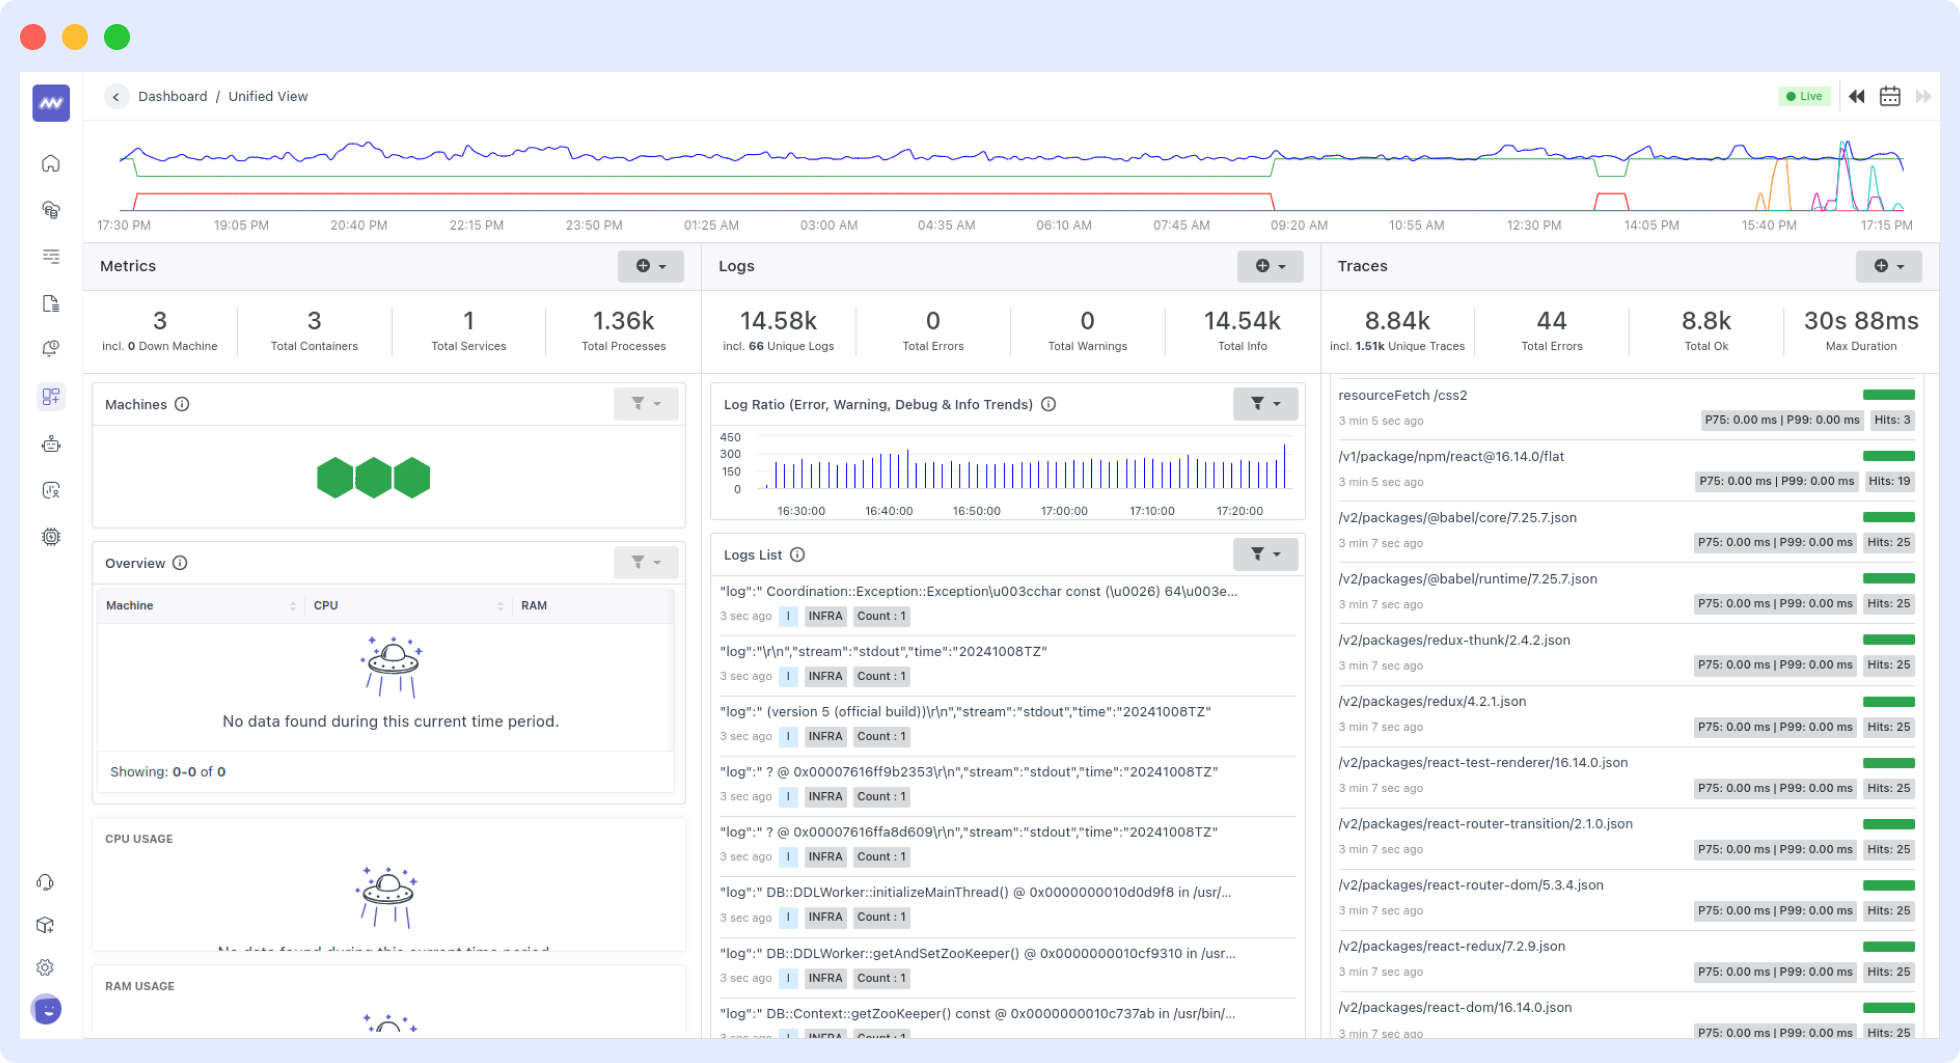Image resolution: width=1960 pixels, height=1063 pixels.
Task: Click the calendar date picker icon
Action: coord(1890,96)
